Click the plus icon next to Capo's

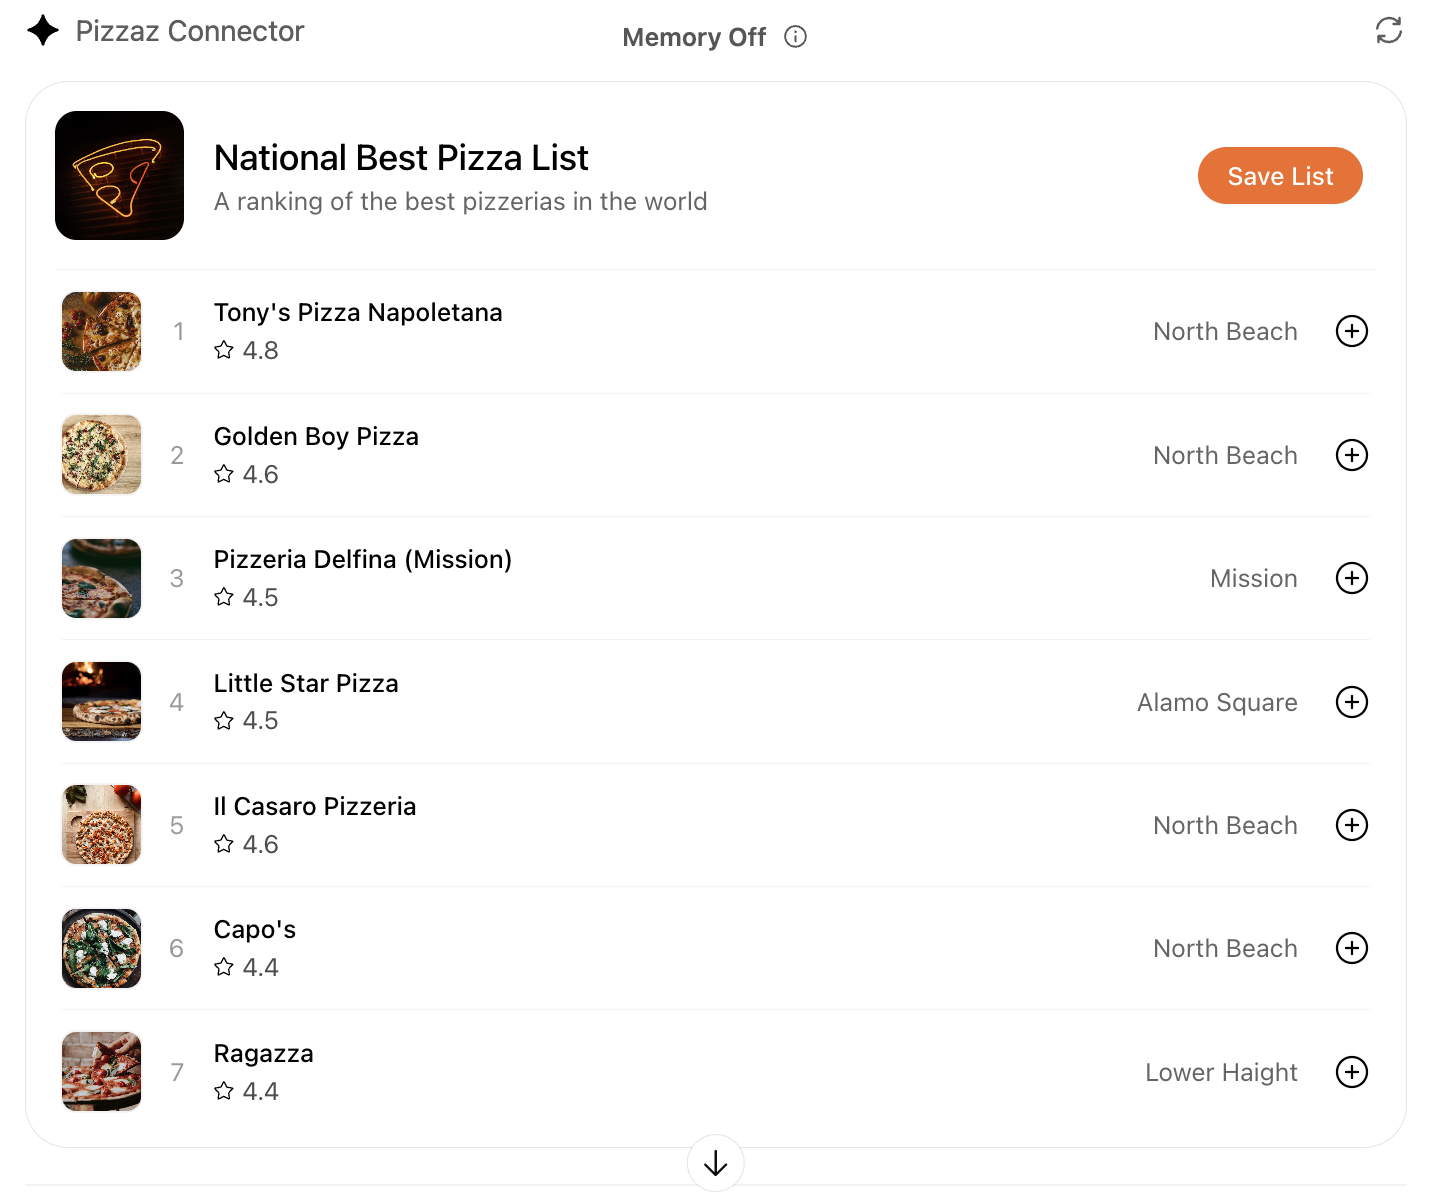pyautogui.click(x=1351, y=948)
